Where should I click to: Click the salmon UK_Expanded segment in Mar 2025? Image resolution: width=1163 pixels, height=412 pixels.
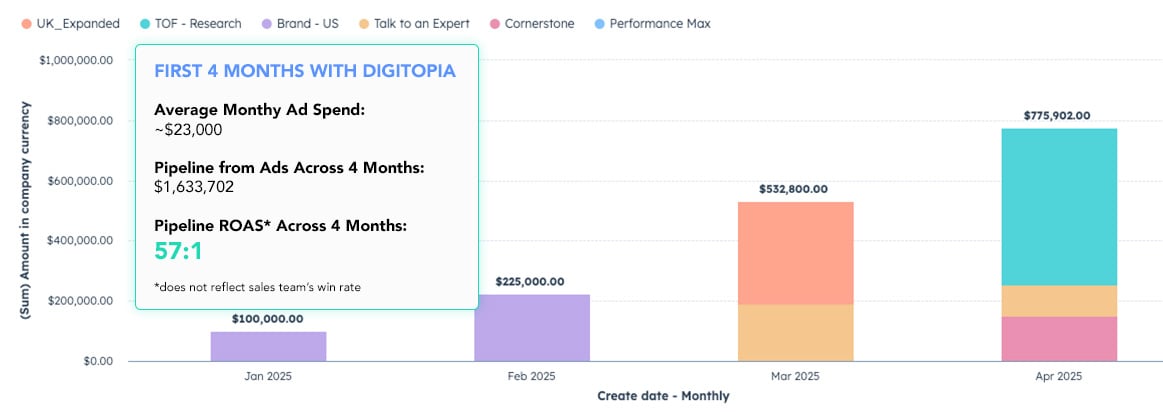[795, 253]
